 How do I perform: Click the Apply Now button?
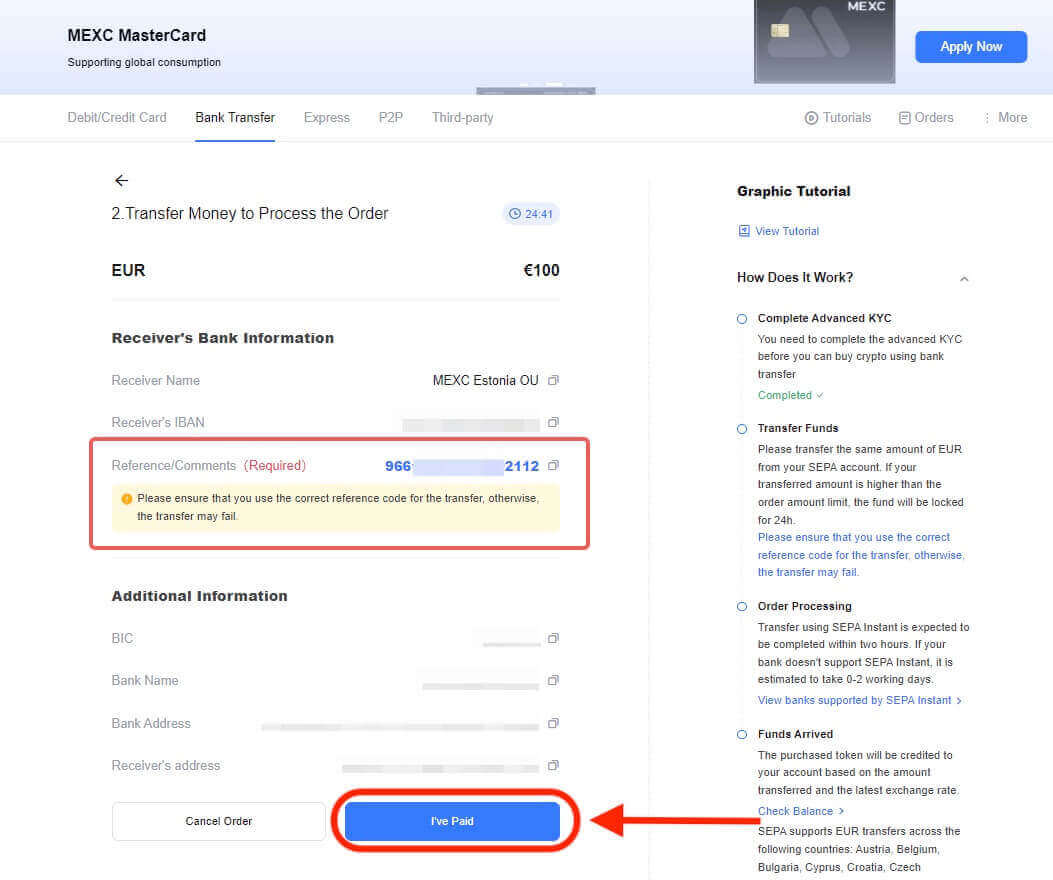tap(970, 47)
